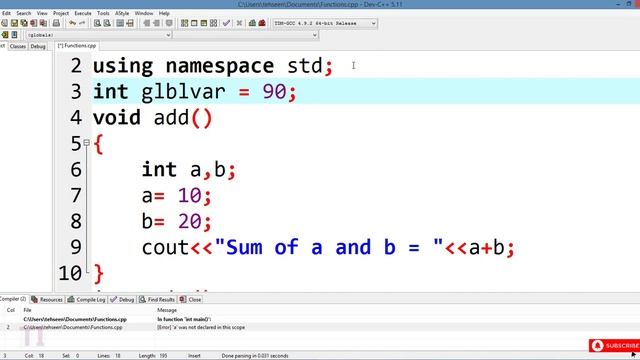Click the Insert mode status bar entry
Image resolution: width=640 pixels, height=360 pixels.
tap(194, 356)
